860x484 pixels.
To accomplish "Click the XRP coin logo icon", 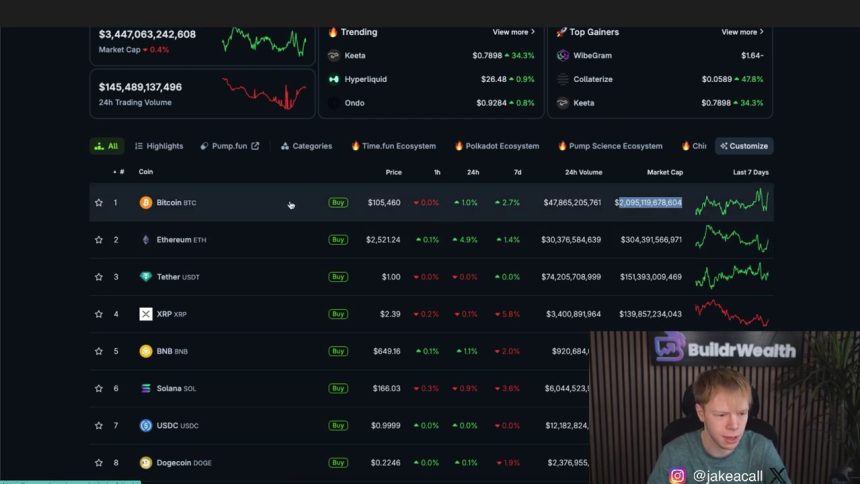I will [146, 314].
